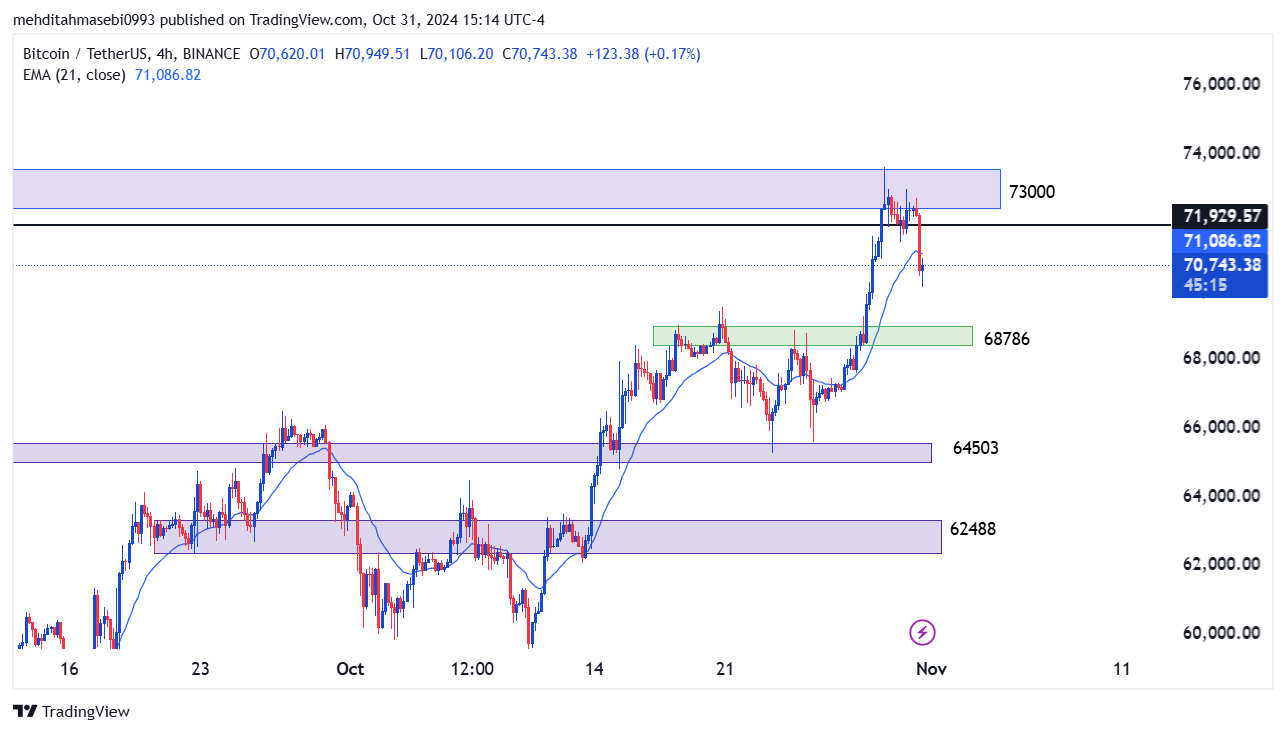Click the publisher line mentioning TradingView.com

coord(279,19)
